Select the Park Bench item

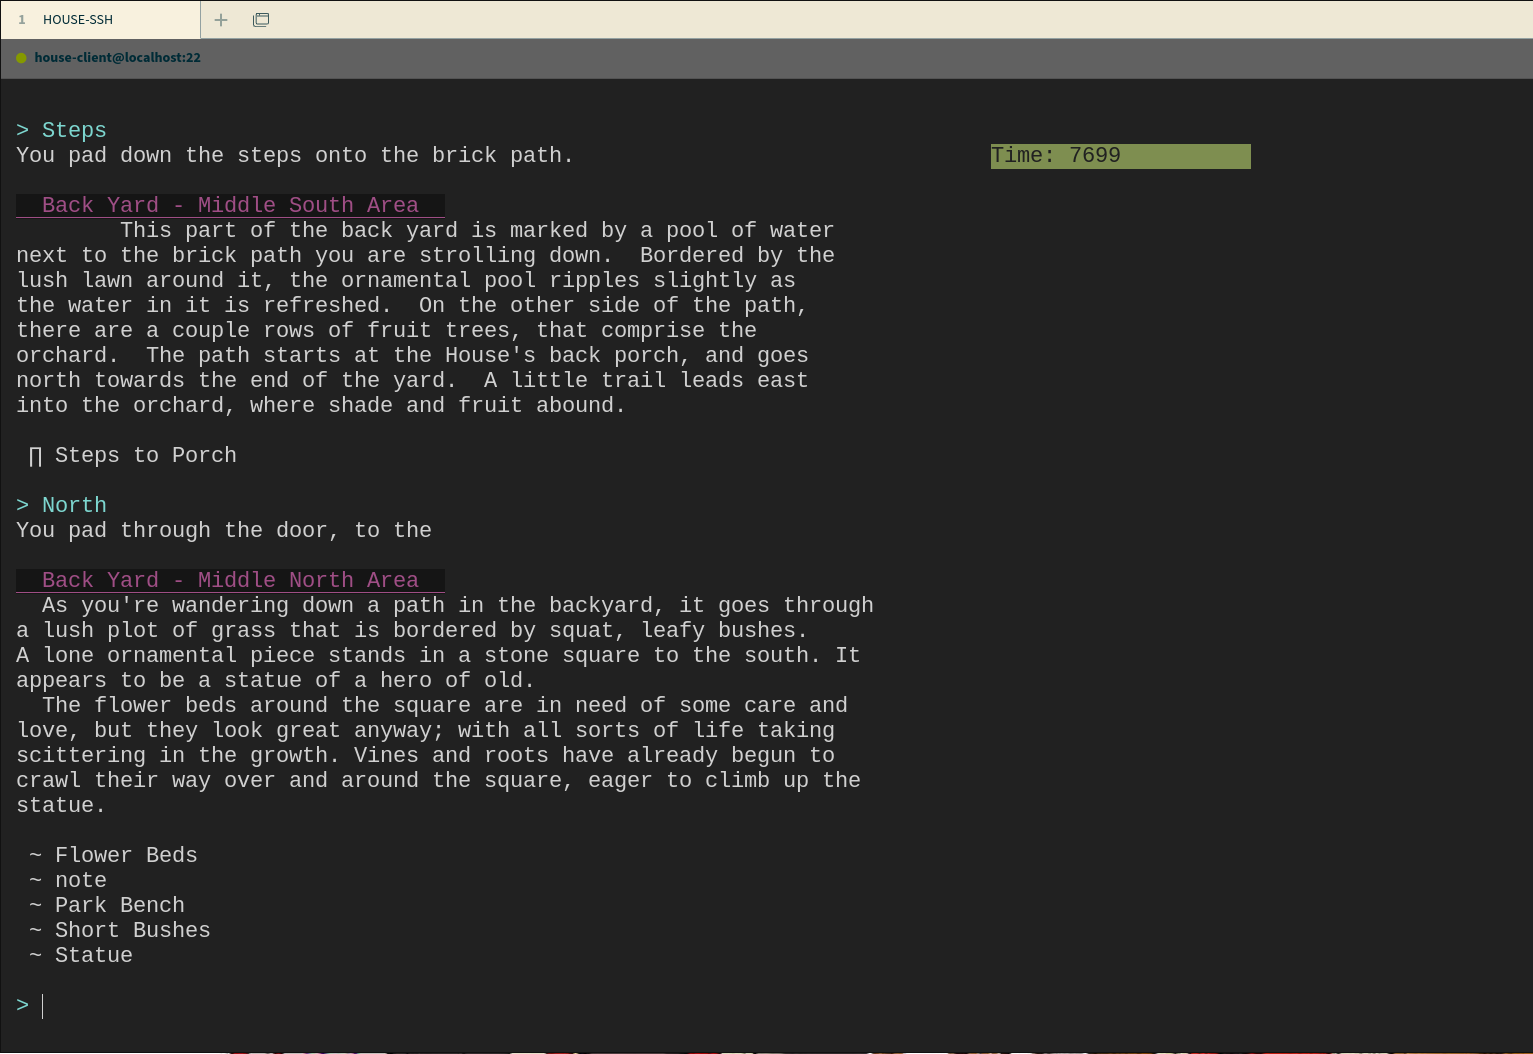[x=119, y=905]
